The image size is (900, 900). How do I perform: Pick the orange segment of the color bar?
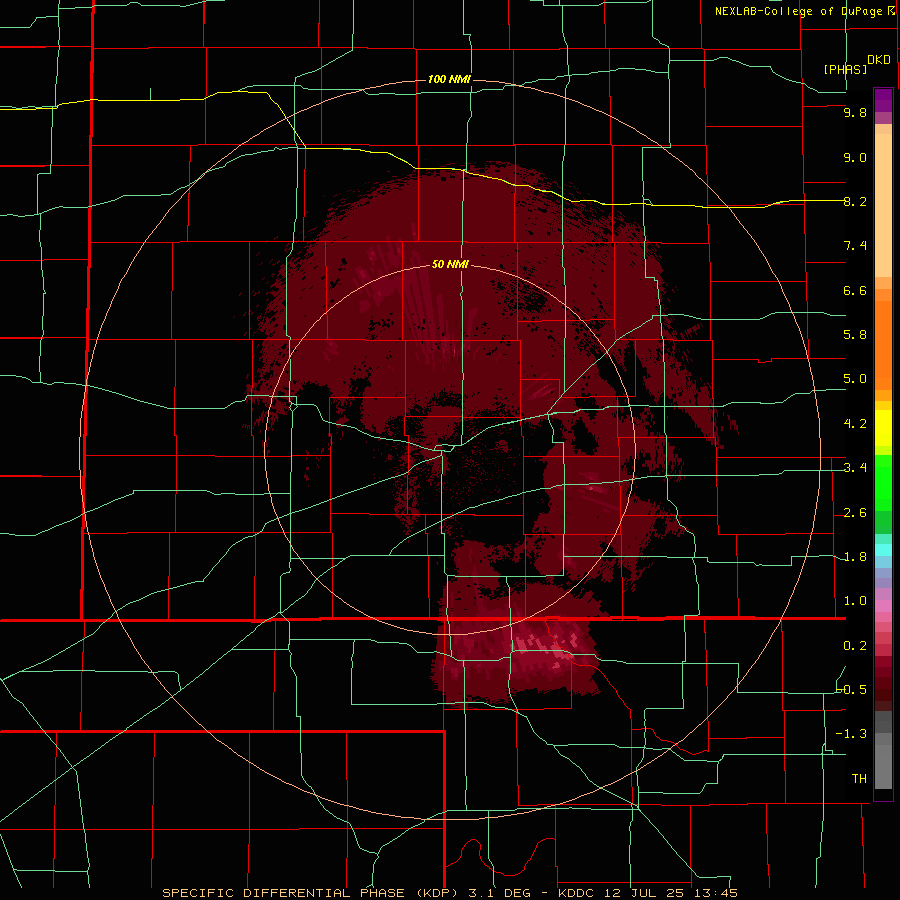pyautogui.click(x=883, y=346)
